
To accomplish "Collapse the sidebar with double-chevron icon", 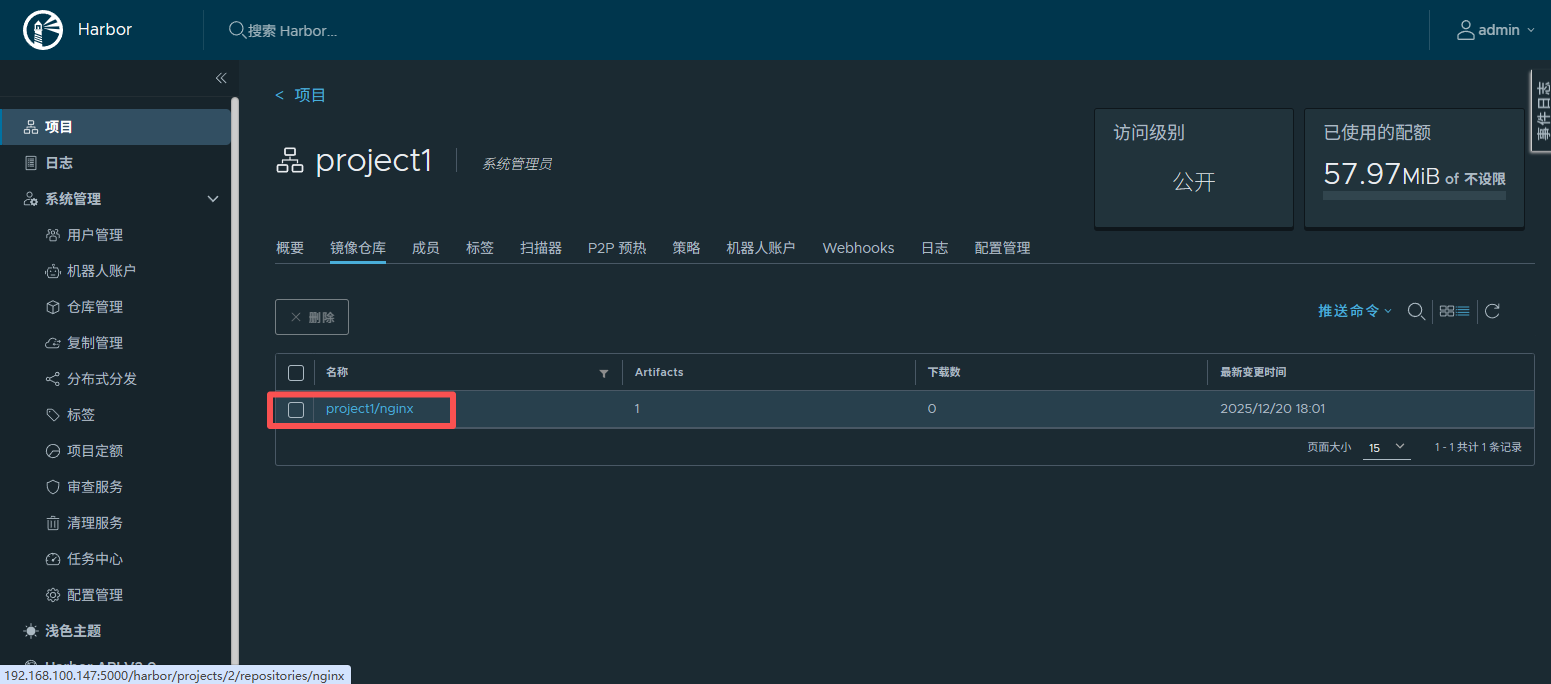I will point(221,78).
